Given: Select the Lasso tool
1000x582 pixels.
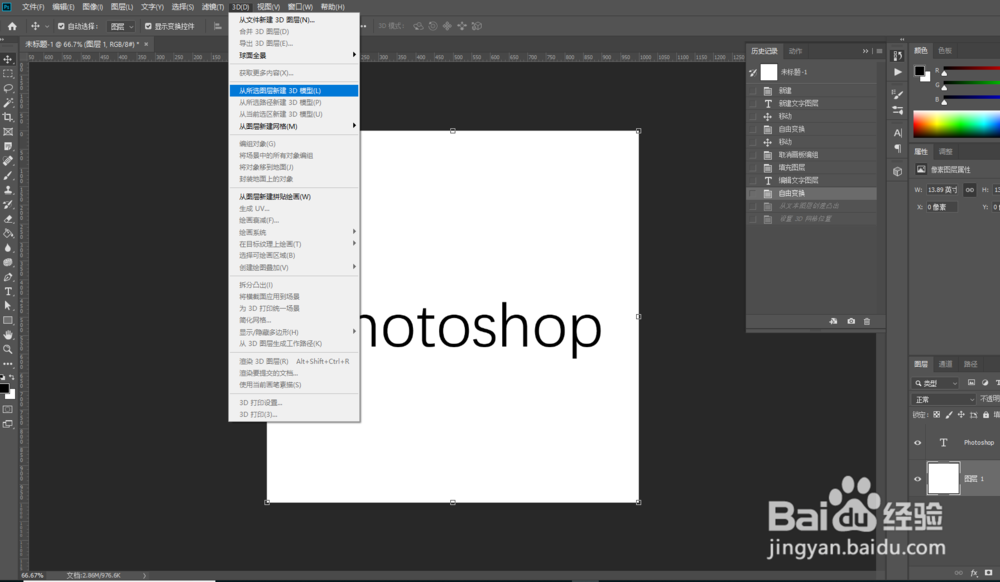Looking at the screenshot, I should (x=8, y=89).
